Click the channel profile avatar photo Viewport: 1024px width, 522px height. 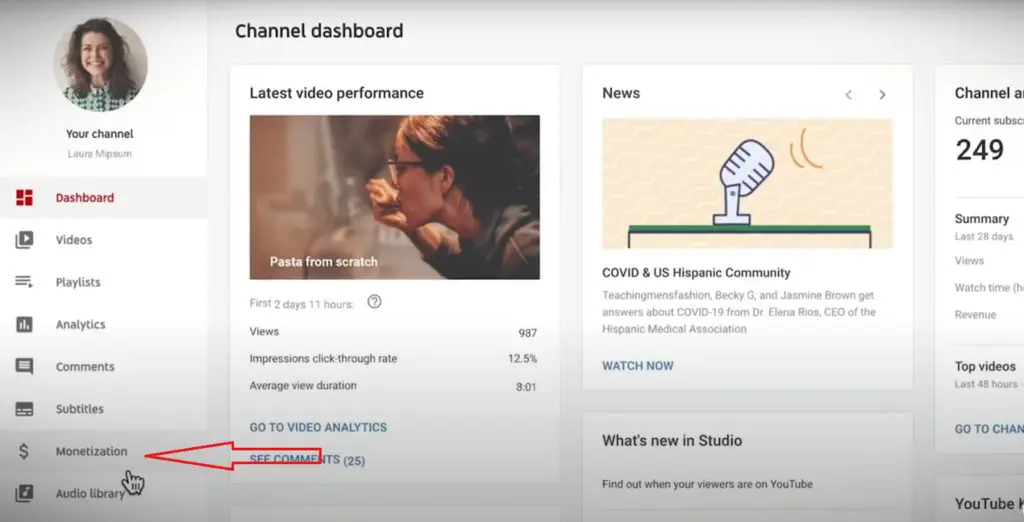click(x=101, y=65)
